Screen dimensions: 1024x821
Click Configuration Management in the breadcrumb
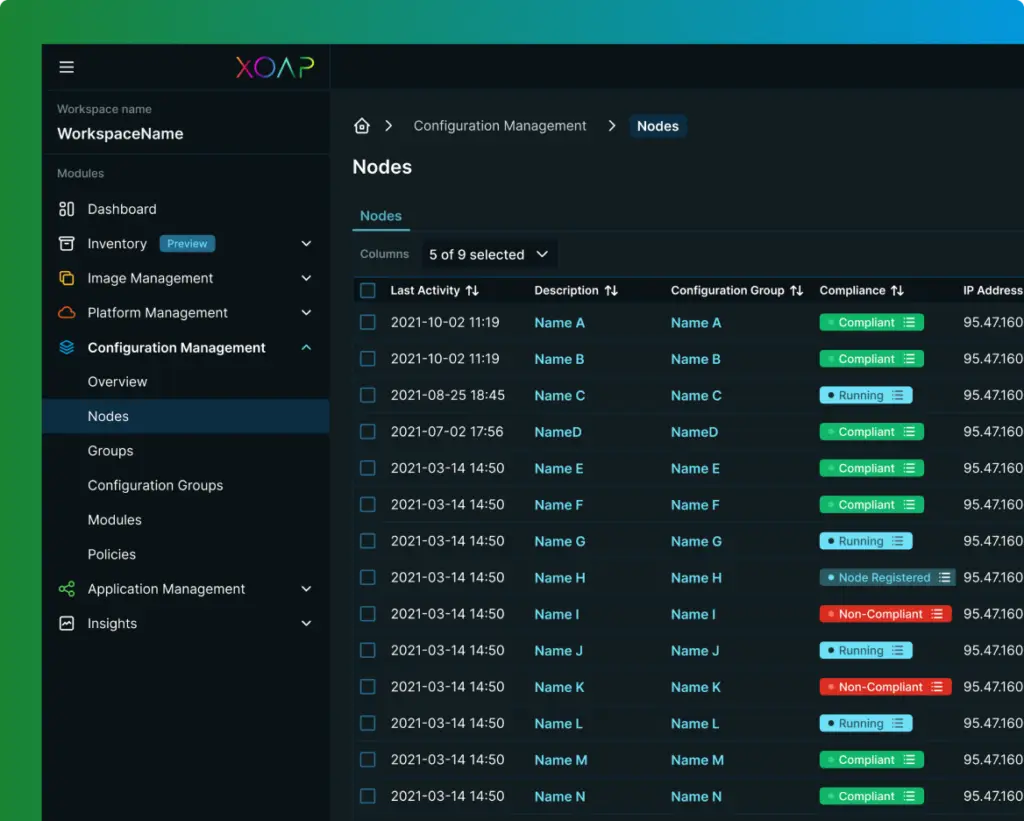(x=499, y=125)
